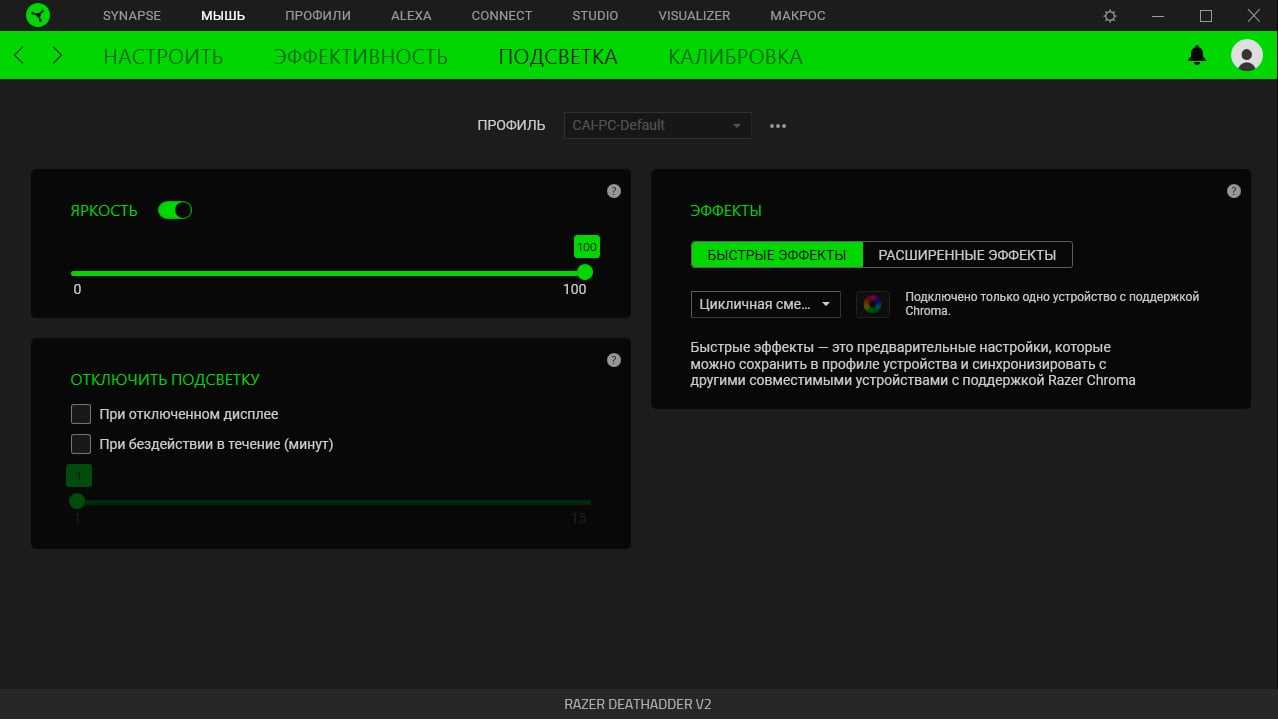Open Chroma color wheel icon
Screen dimensions: 1278x723
(872, 304)
